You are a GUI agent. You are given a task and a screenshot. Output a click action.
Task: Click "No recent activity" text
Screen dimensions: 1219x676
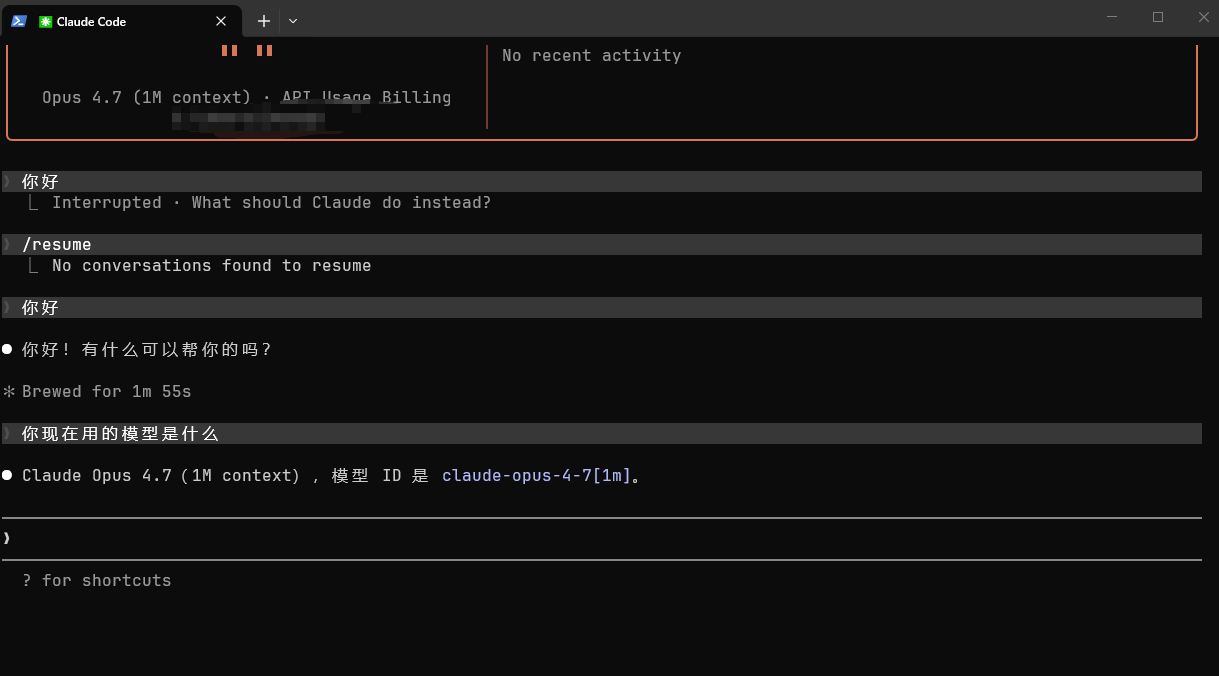592,56
